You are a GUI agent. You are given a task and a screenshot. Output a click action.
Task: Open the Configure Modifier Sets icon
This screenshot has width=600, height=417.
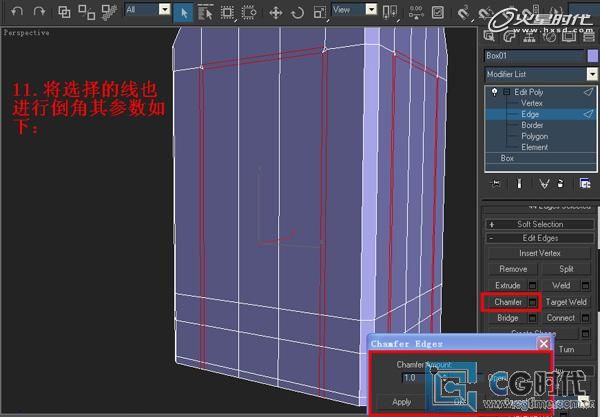[x=585, y=184]
